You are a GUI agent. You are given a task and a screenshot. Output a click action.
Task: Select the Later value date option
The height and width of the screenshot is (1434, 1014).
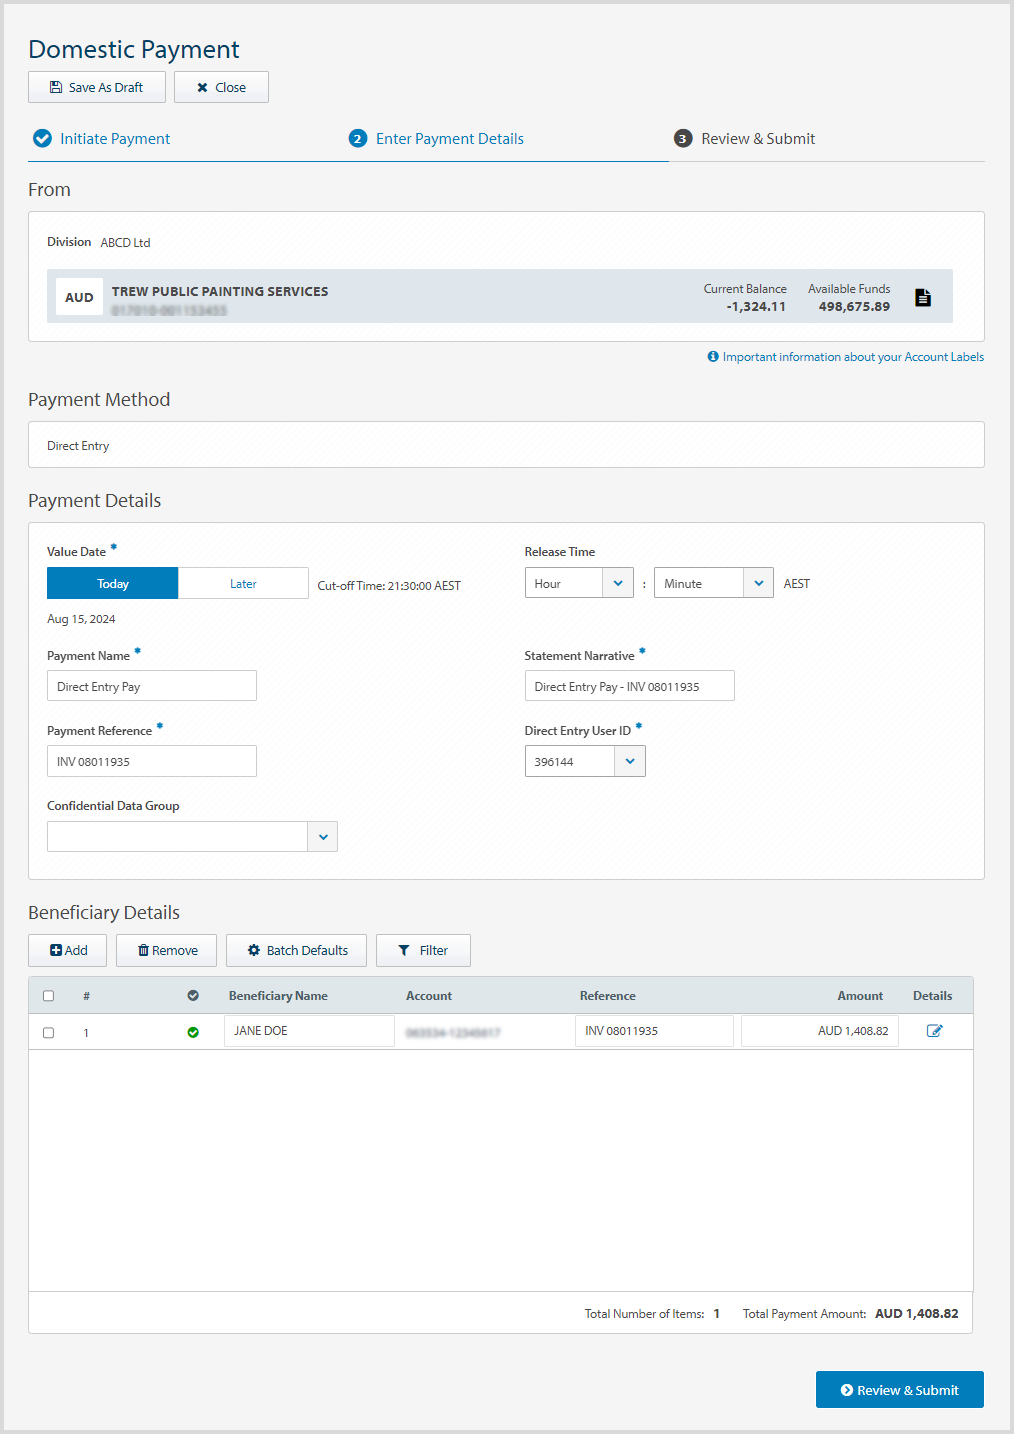coord(242,583)
